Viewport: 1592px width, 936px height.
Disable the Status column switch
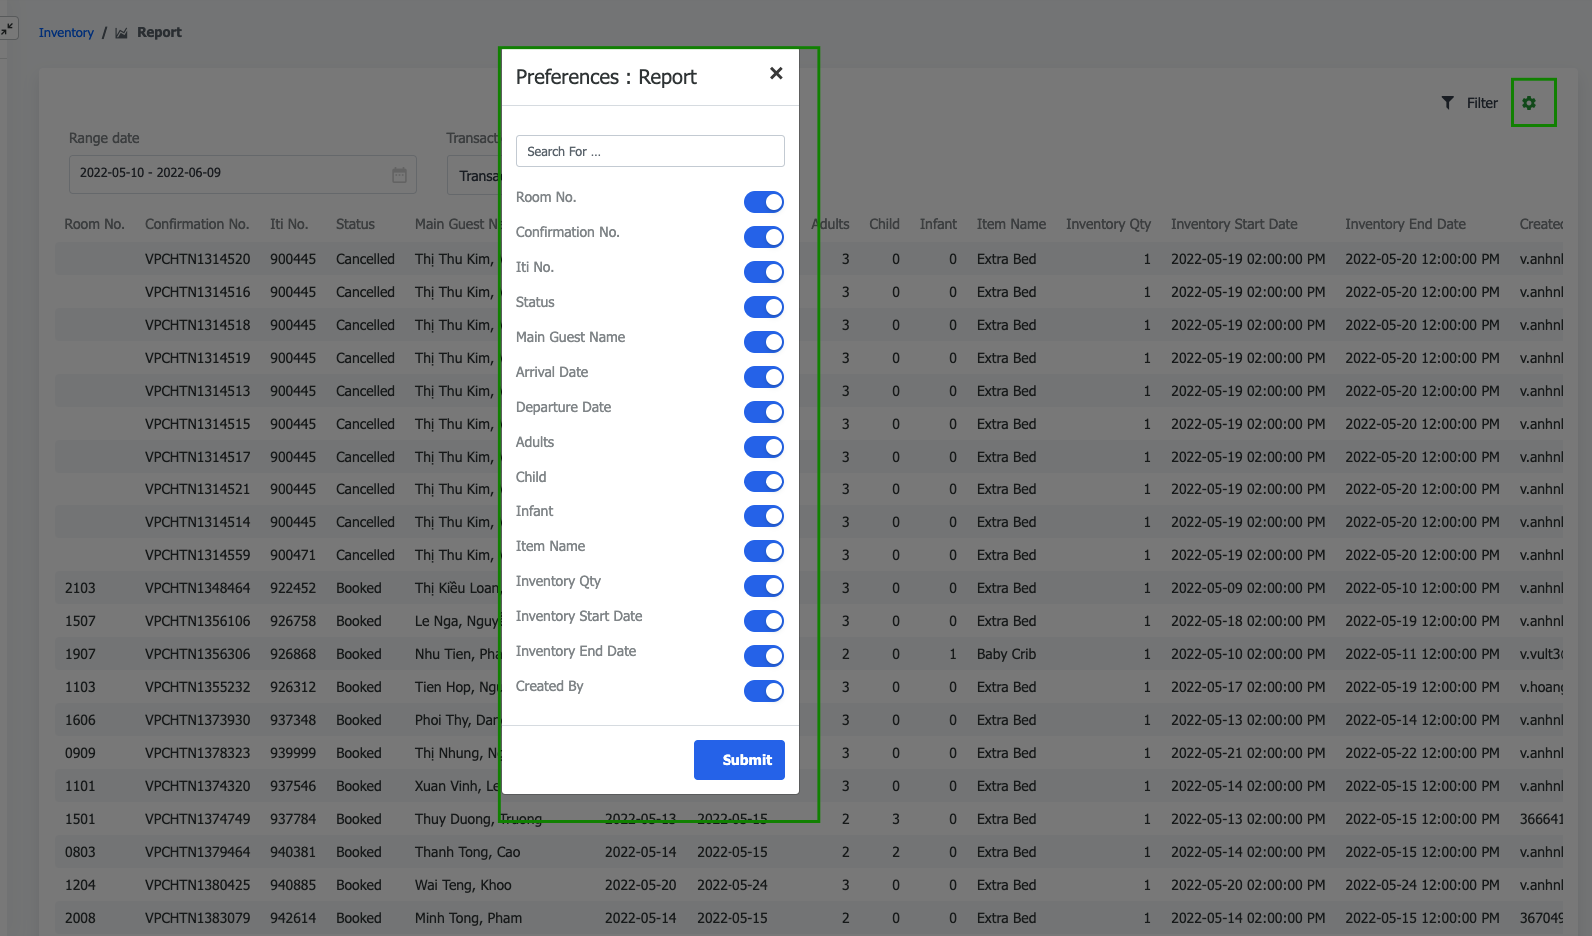click(x=763, y=307)
